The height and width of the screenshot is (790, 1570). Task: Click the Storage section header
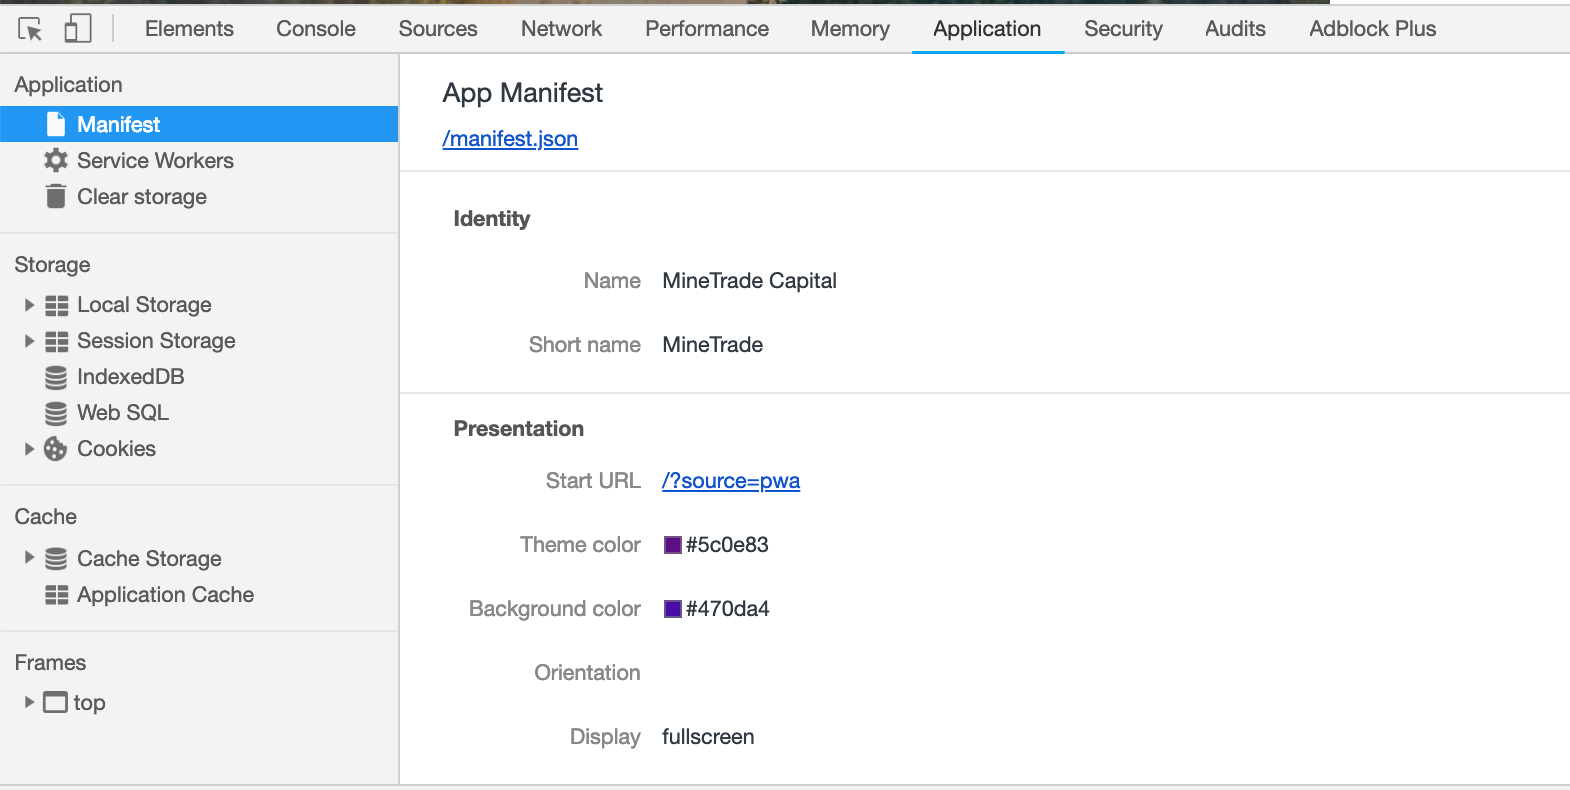click(52, 265)
